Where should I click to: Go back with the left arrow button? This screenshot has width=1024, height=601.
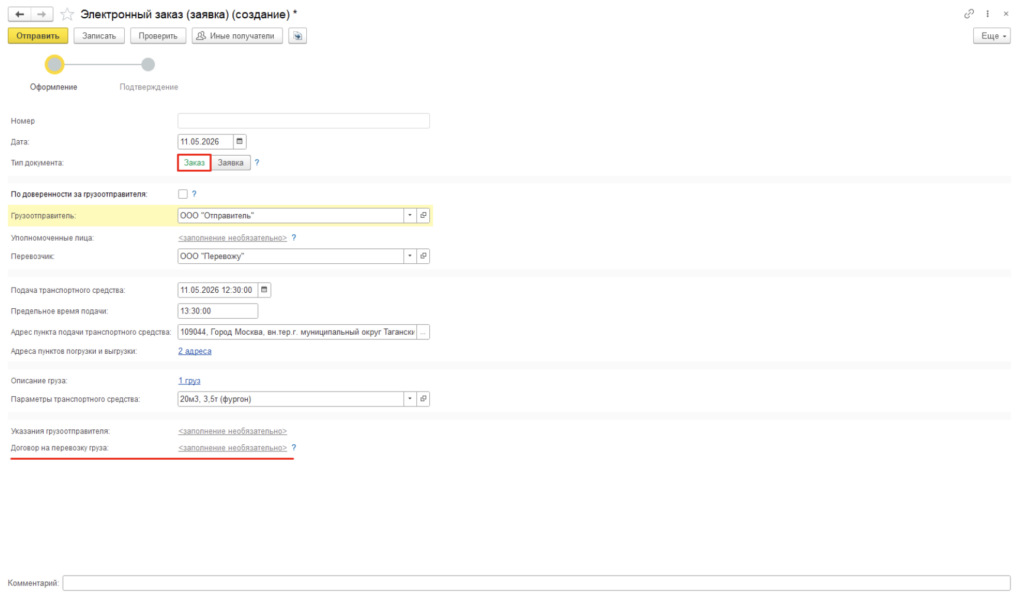(x=20, y=14)
